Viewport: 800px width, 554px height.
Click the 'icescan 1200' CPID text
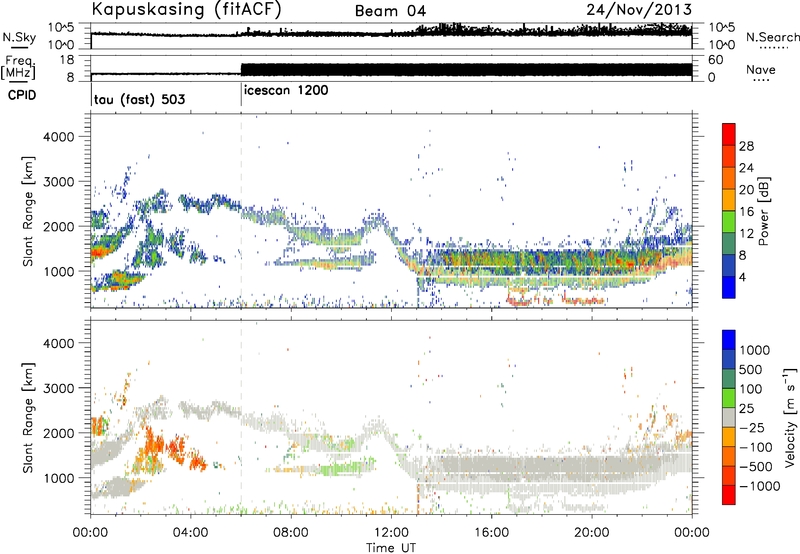pyautogui.click(x=286, y=91)
